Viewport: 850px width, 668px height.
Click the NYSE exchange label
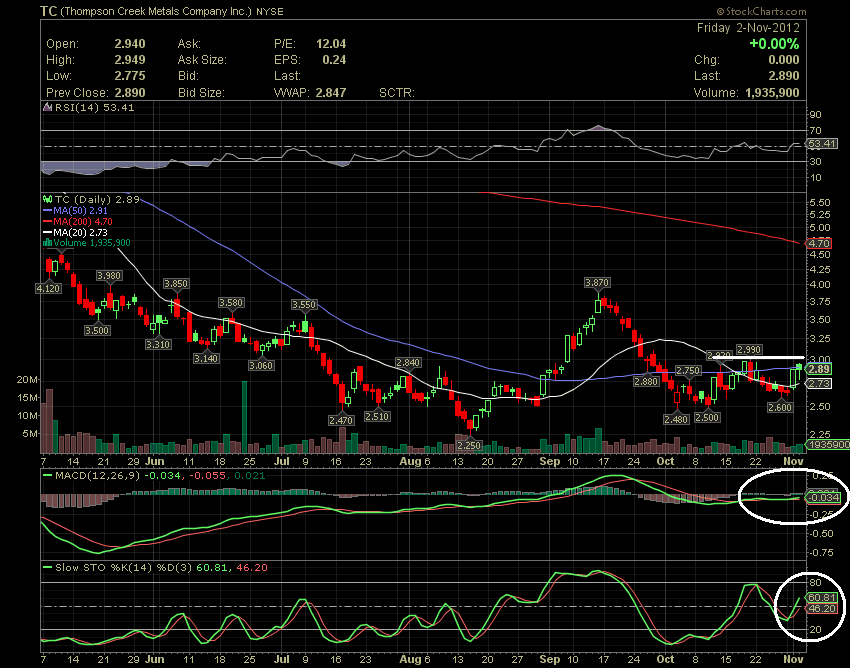270,11
